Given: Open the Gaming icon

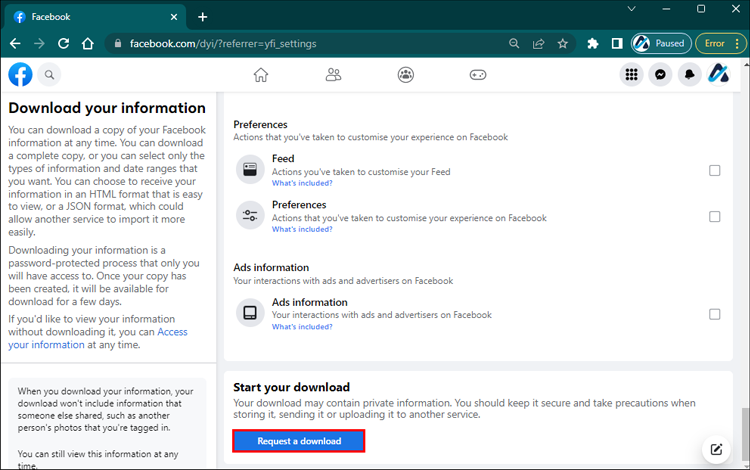Looking at the screenshot, I should click(x=478, y=74).
